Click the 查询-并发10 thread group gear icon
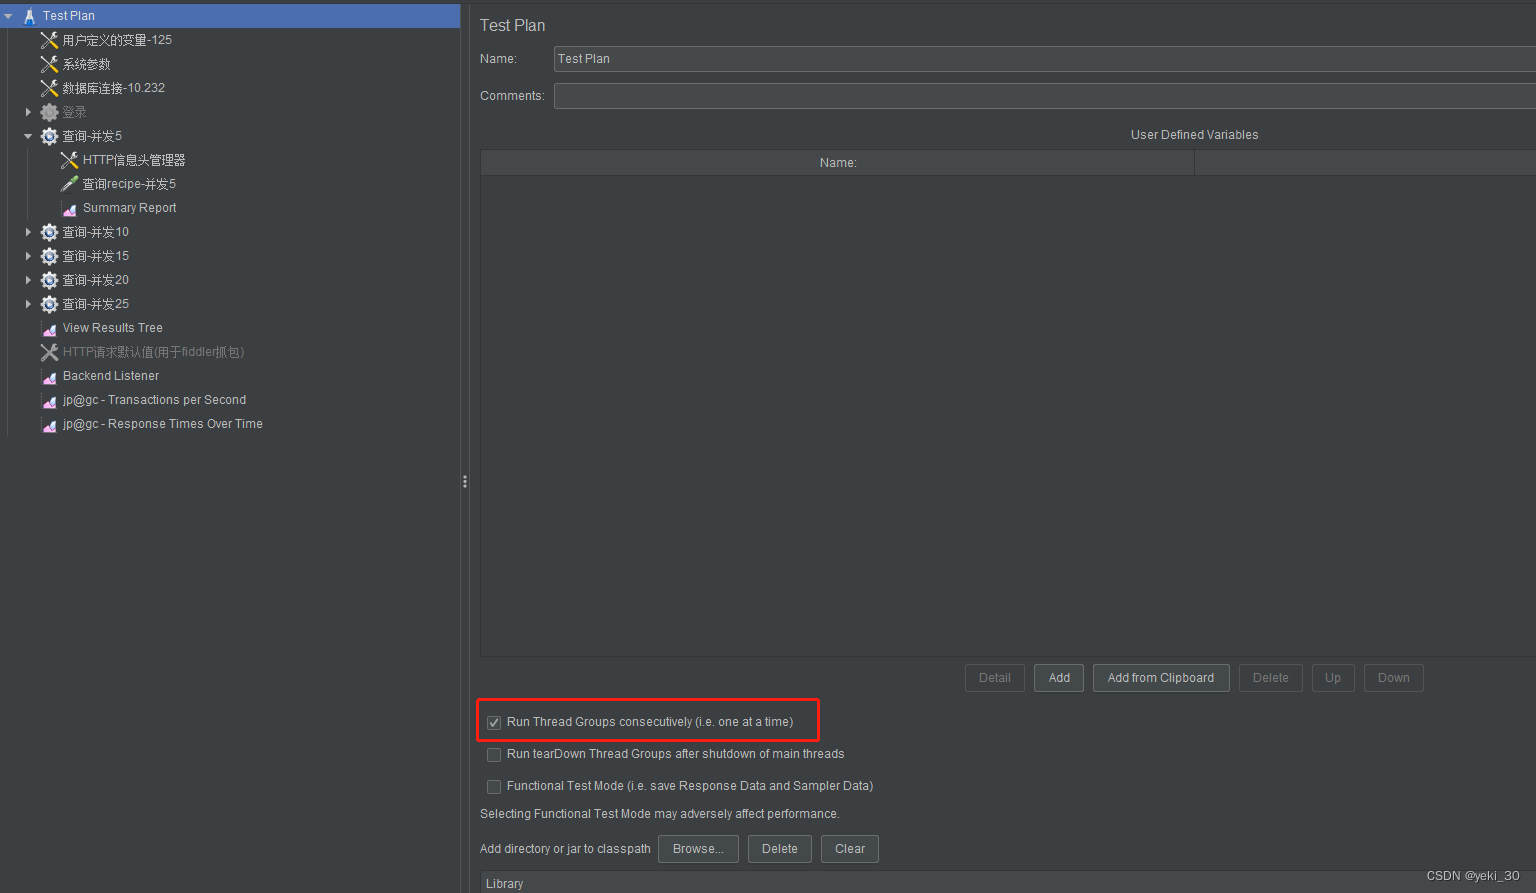Viewport: 1536px width, 893px height. click(x=49, y=232)
